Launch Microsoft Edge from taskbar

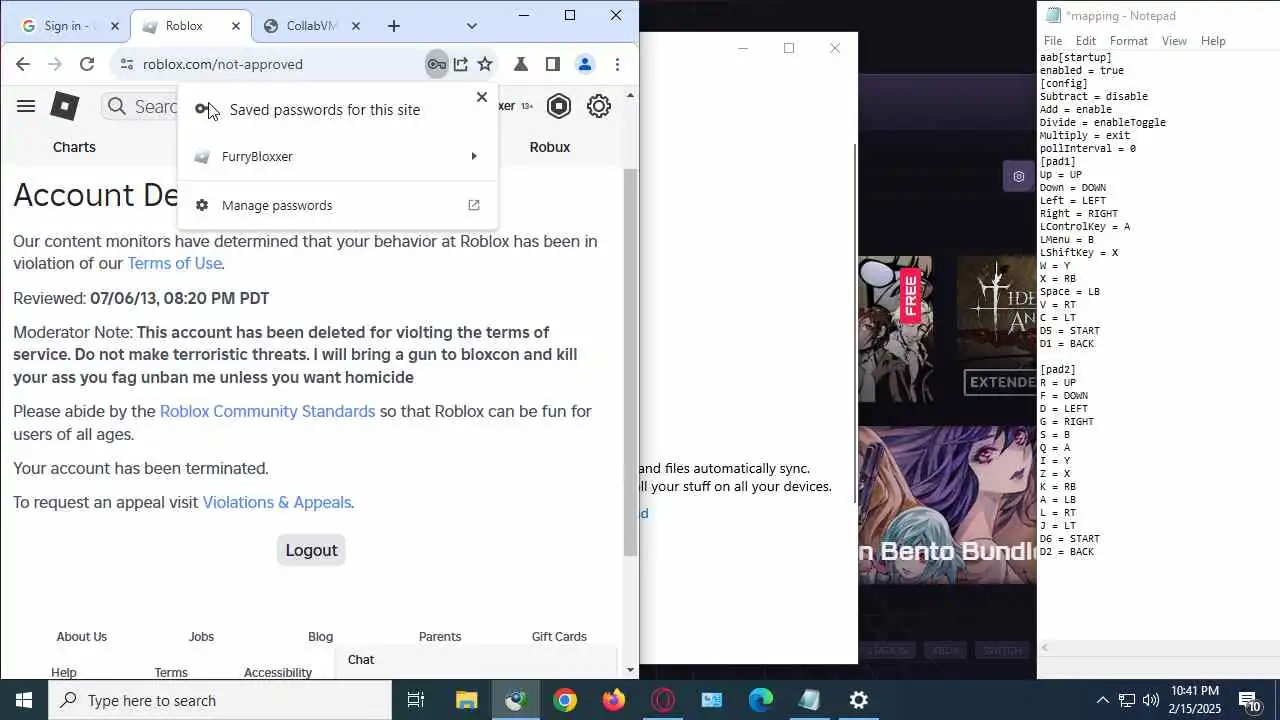coord(761,700)
